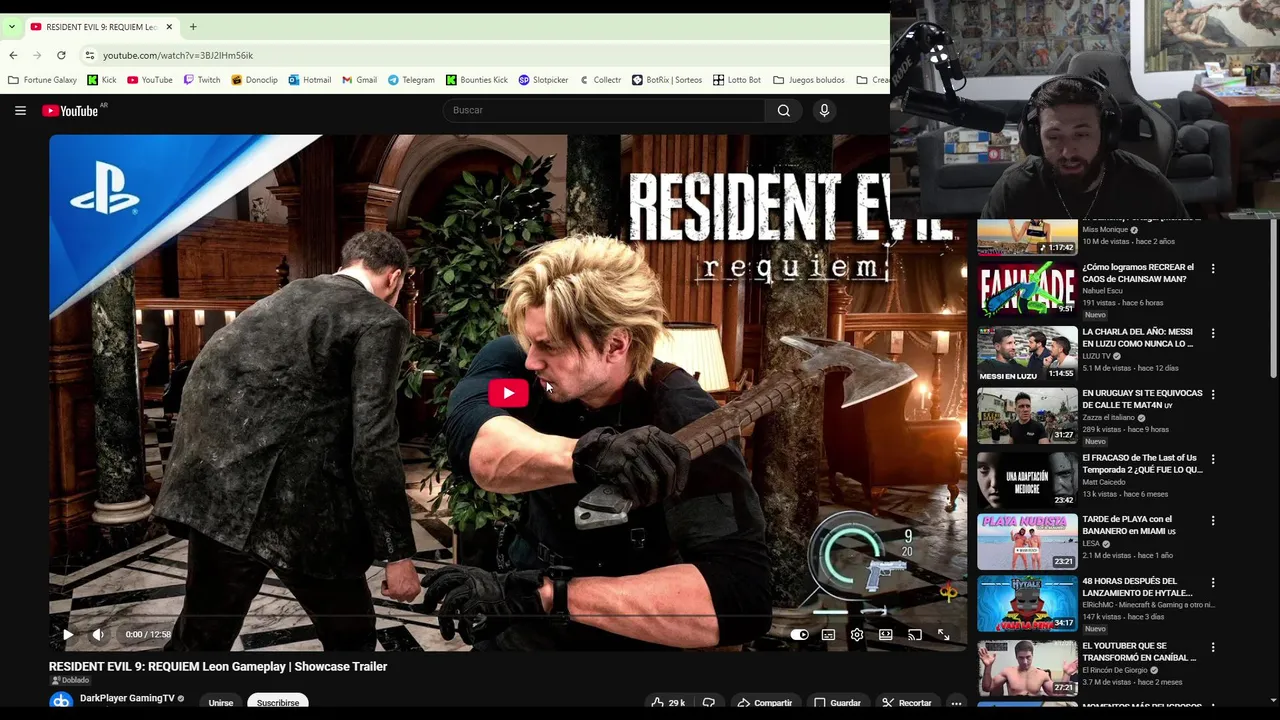The image size is (1280, 720).
Task: Select the RESIDENT EVIL 9 browser tab
Action: click(x=100, y=27)
